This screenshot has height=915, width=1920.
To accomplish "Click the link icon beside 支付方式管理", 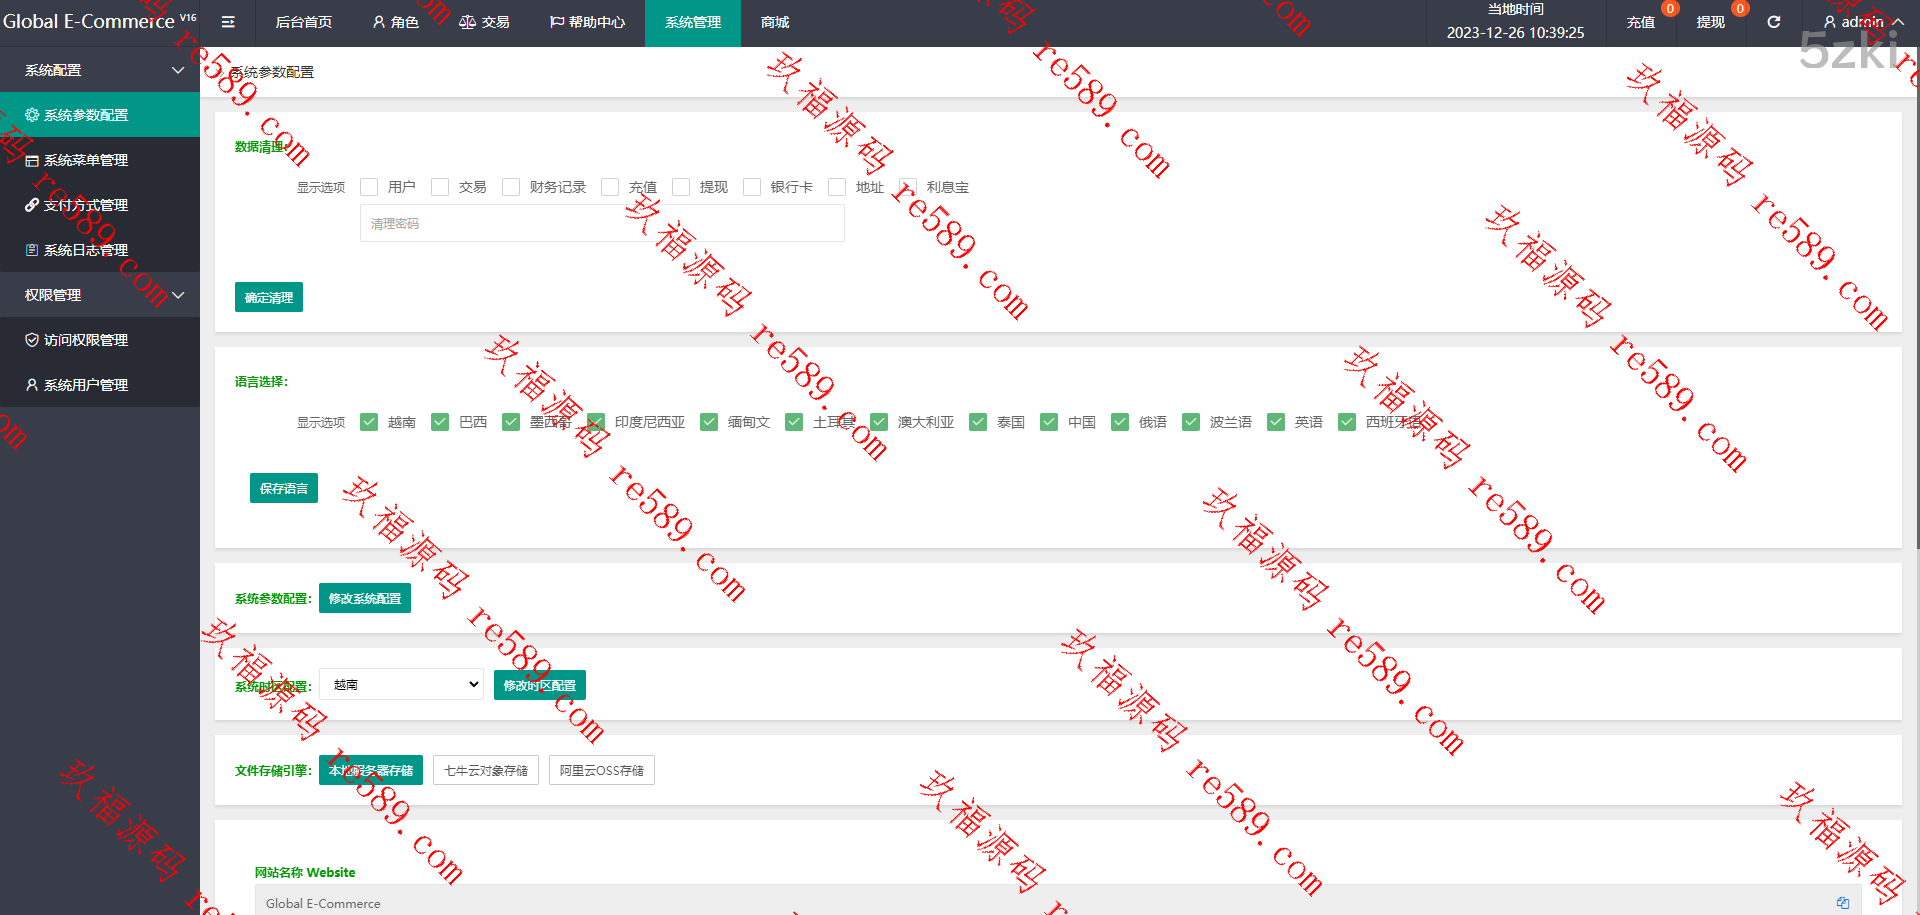I will click(32, 205).
